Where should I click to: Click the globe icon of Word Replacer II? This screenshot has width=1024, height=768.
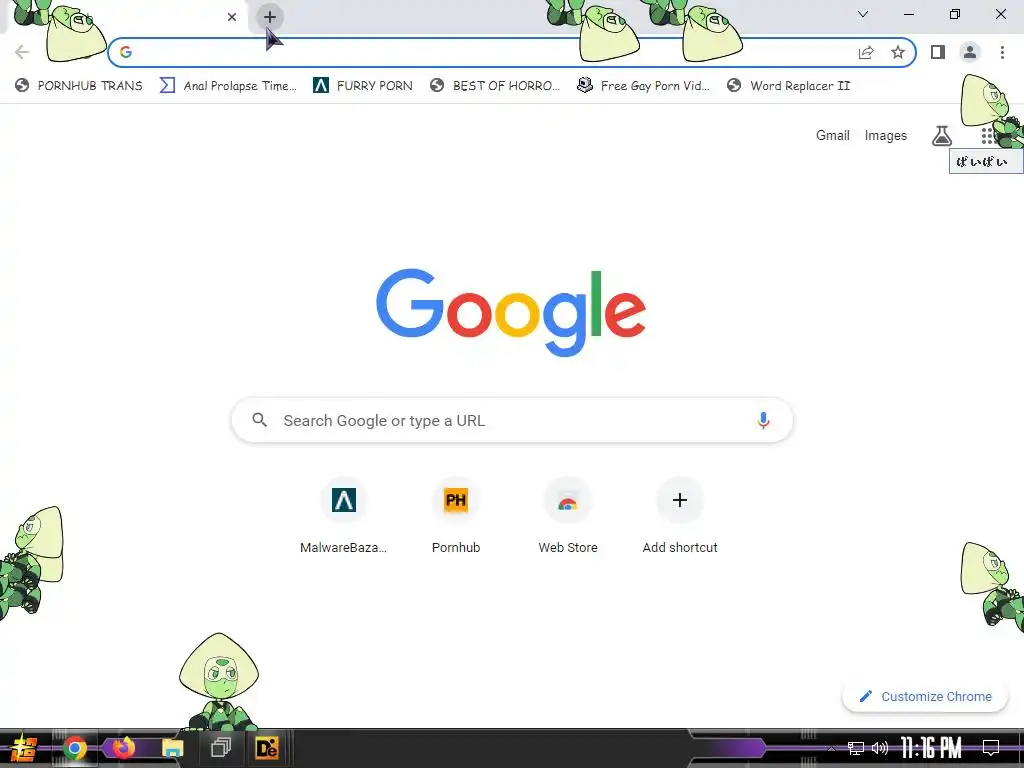pos(734,86)
